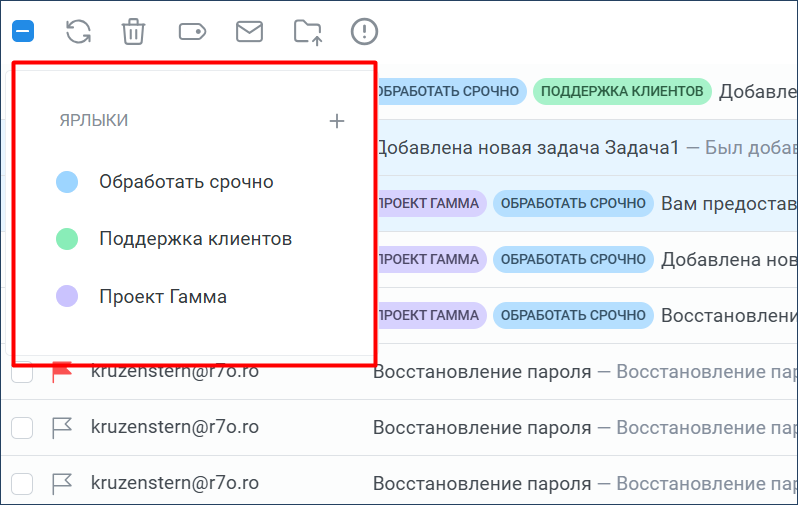This screenshot has width=799, height=506.
Task: Click ПРОЕКТ ГАММА tag beside Вам предостав row
Action: point(432,203)
